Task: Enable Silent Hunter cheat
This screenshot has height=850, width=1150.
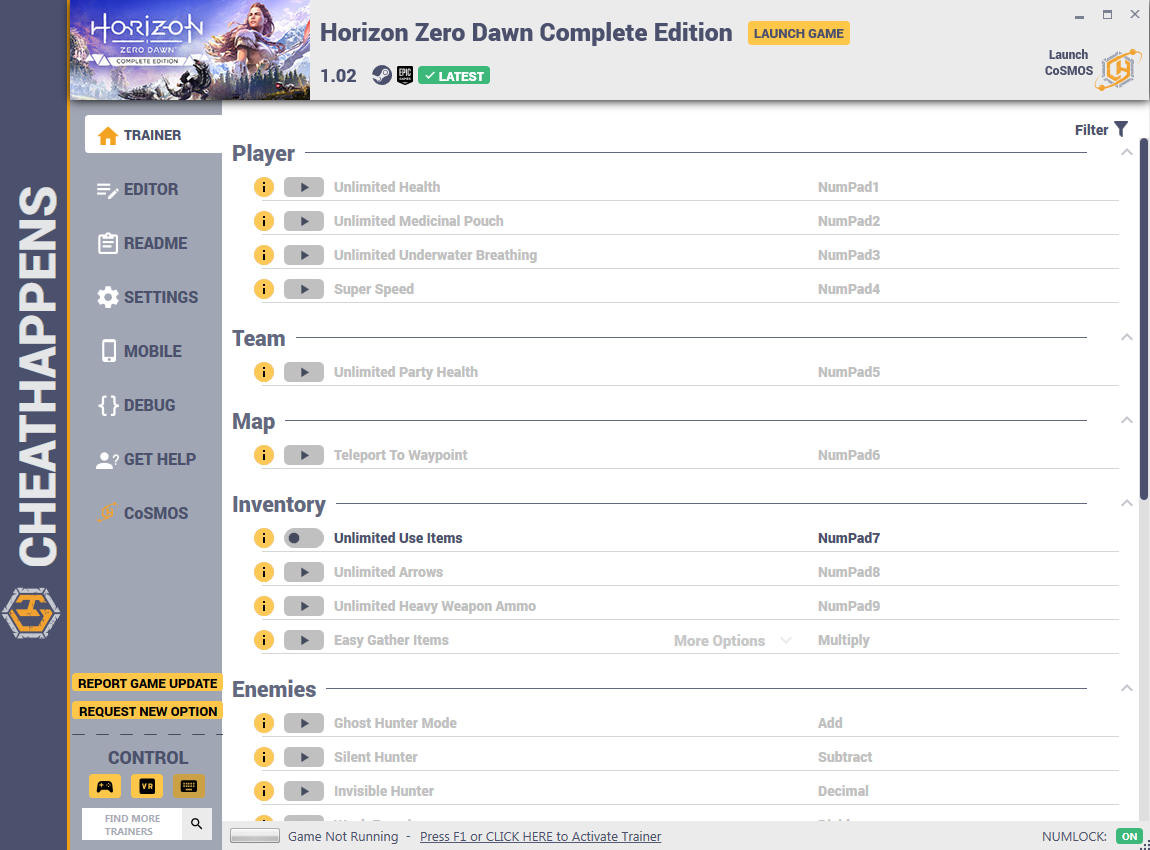Action: (x=304, y=757)
